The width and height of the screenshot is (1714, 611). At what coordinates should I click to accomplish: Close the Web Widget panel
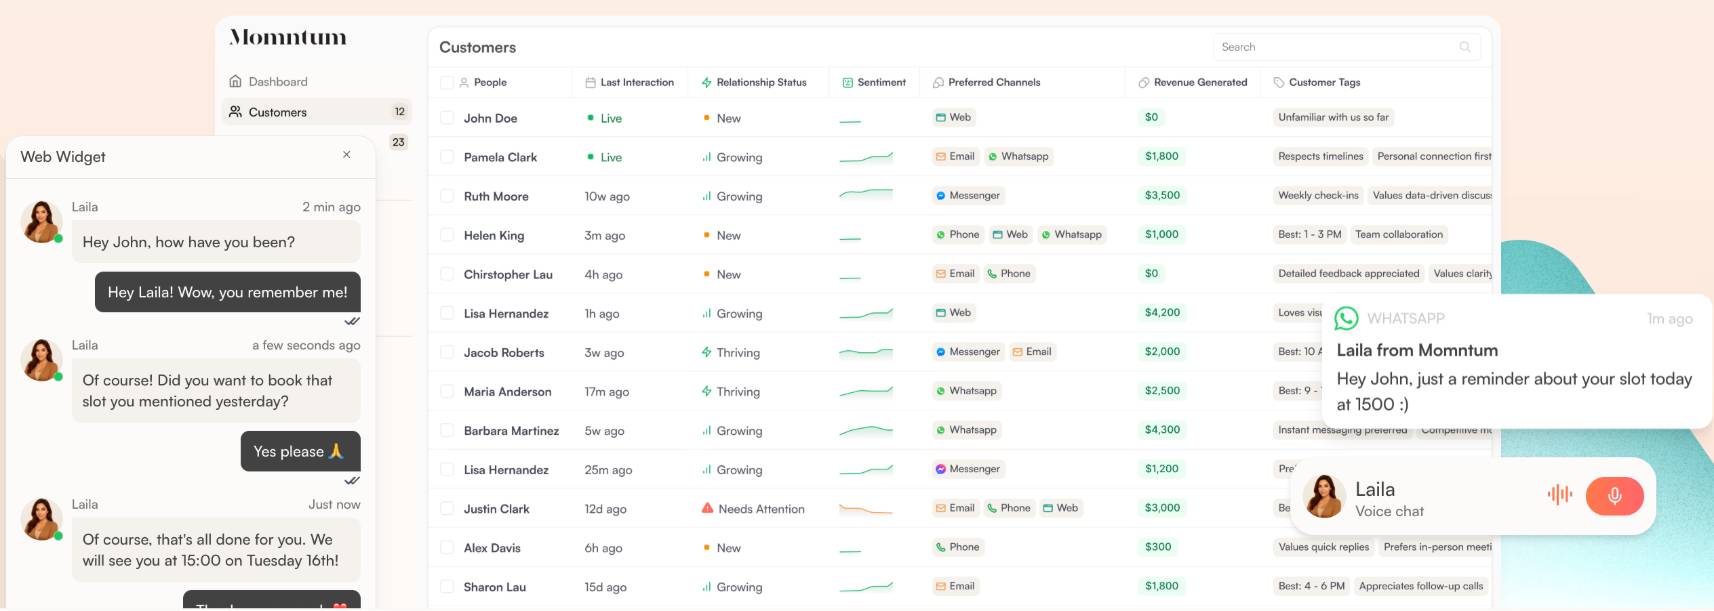tap(347, 155)
